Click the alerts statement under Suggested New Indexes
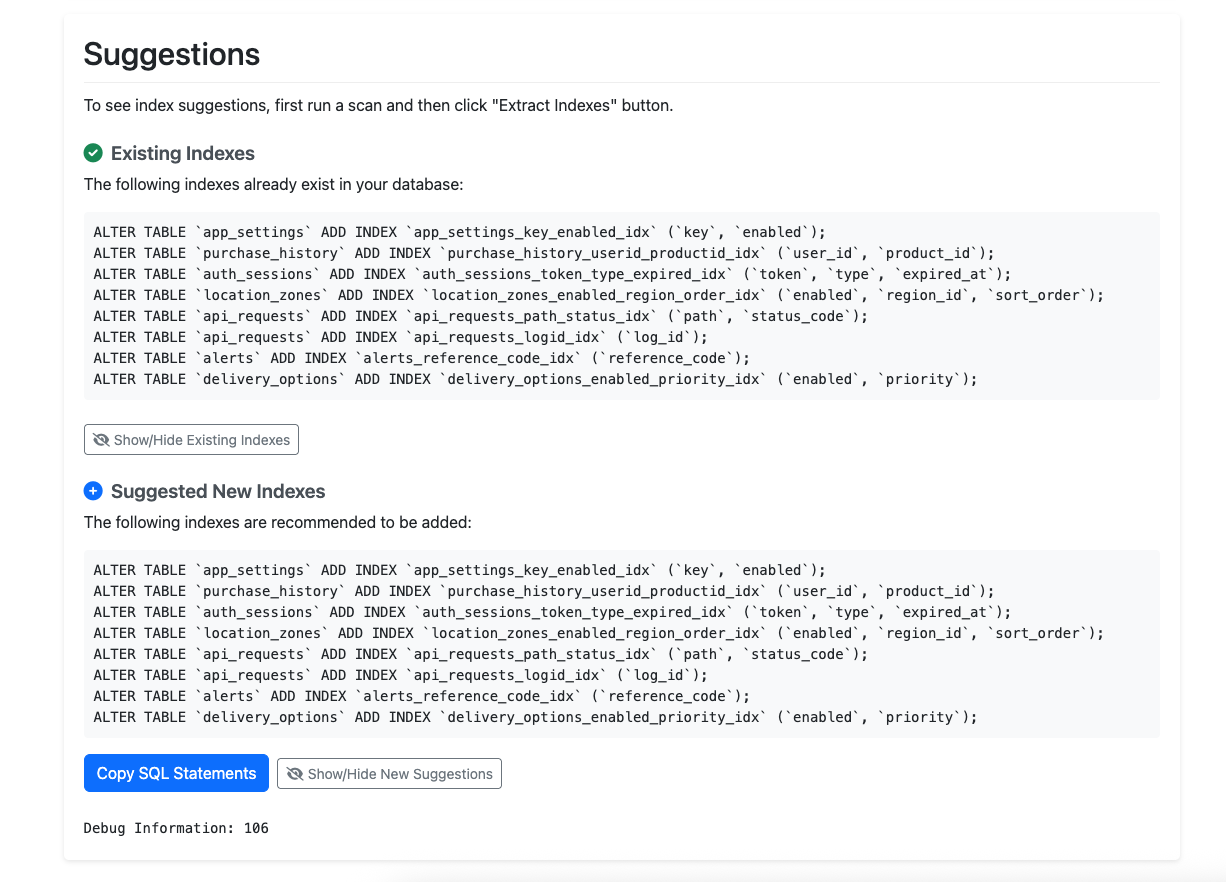The width and height of the screenshot is (1226, 882). tap(421, 696)
